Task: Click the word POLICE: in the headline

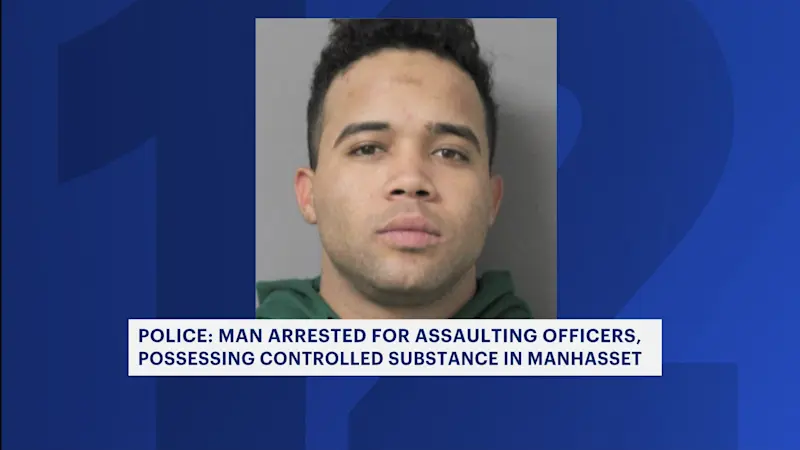Action: 176,336
